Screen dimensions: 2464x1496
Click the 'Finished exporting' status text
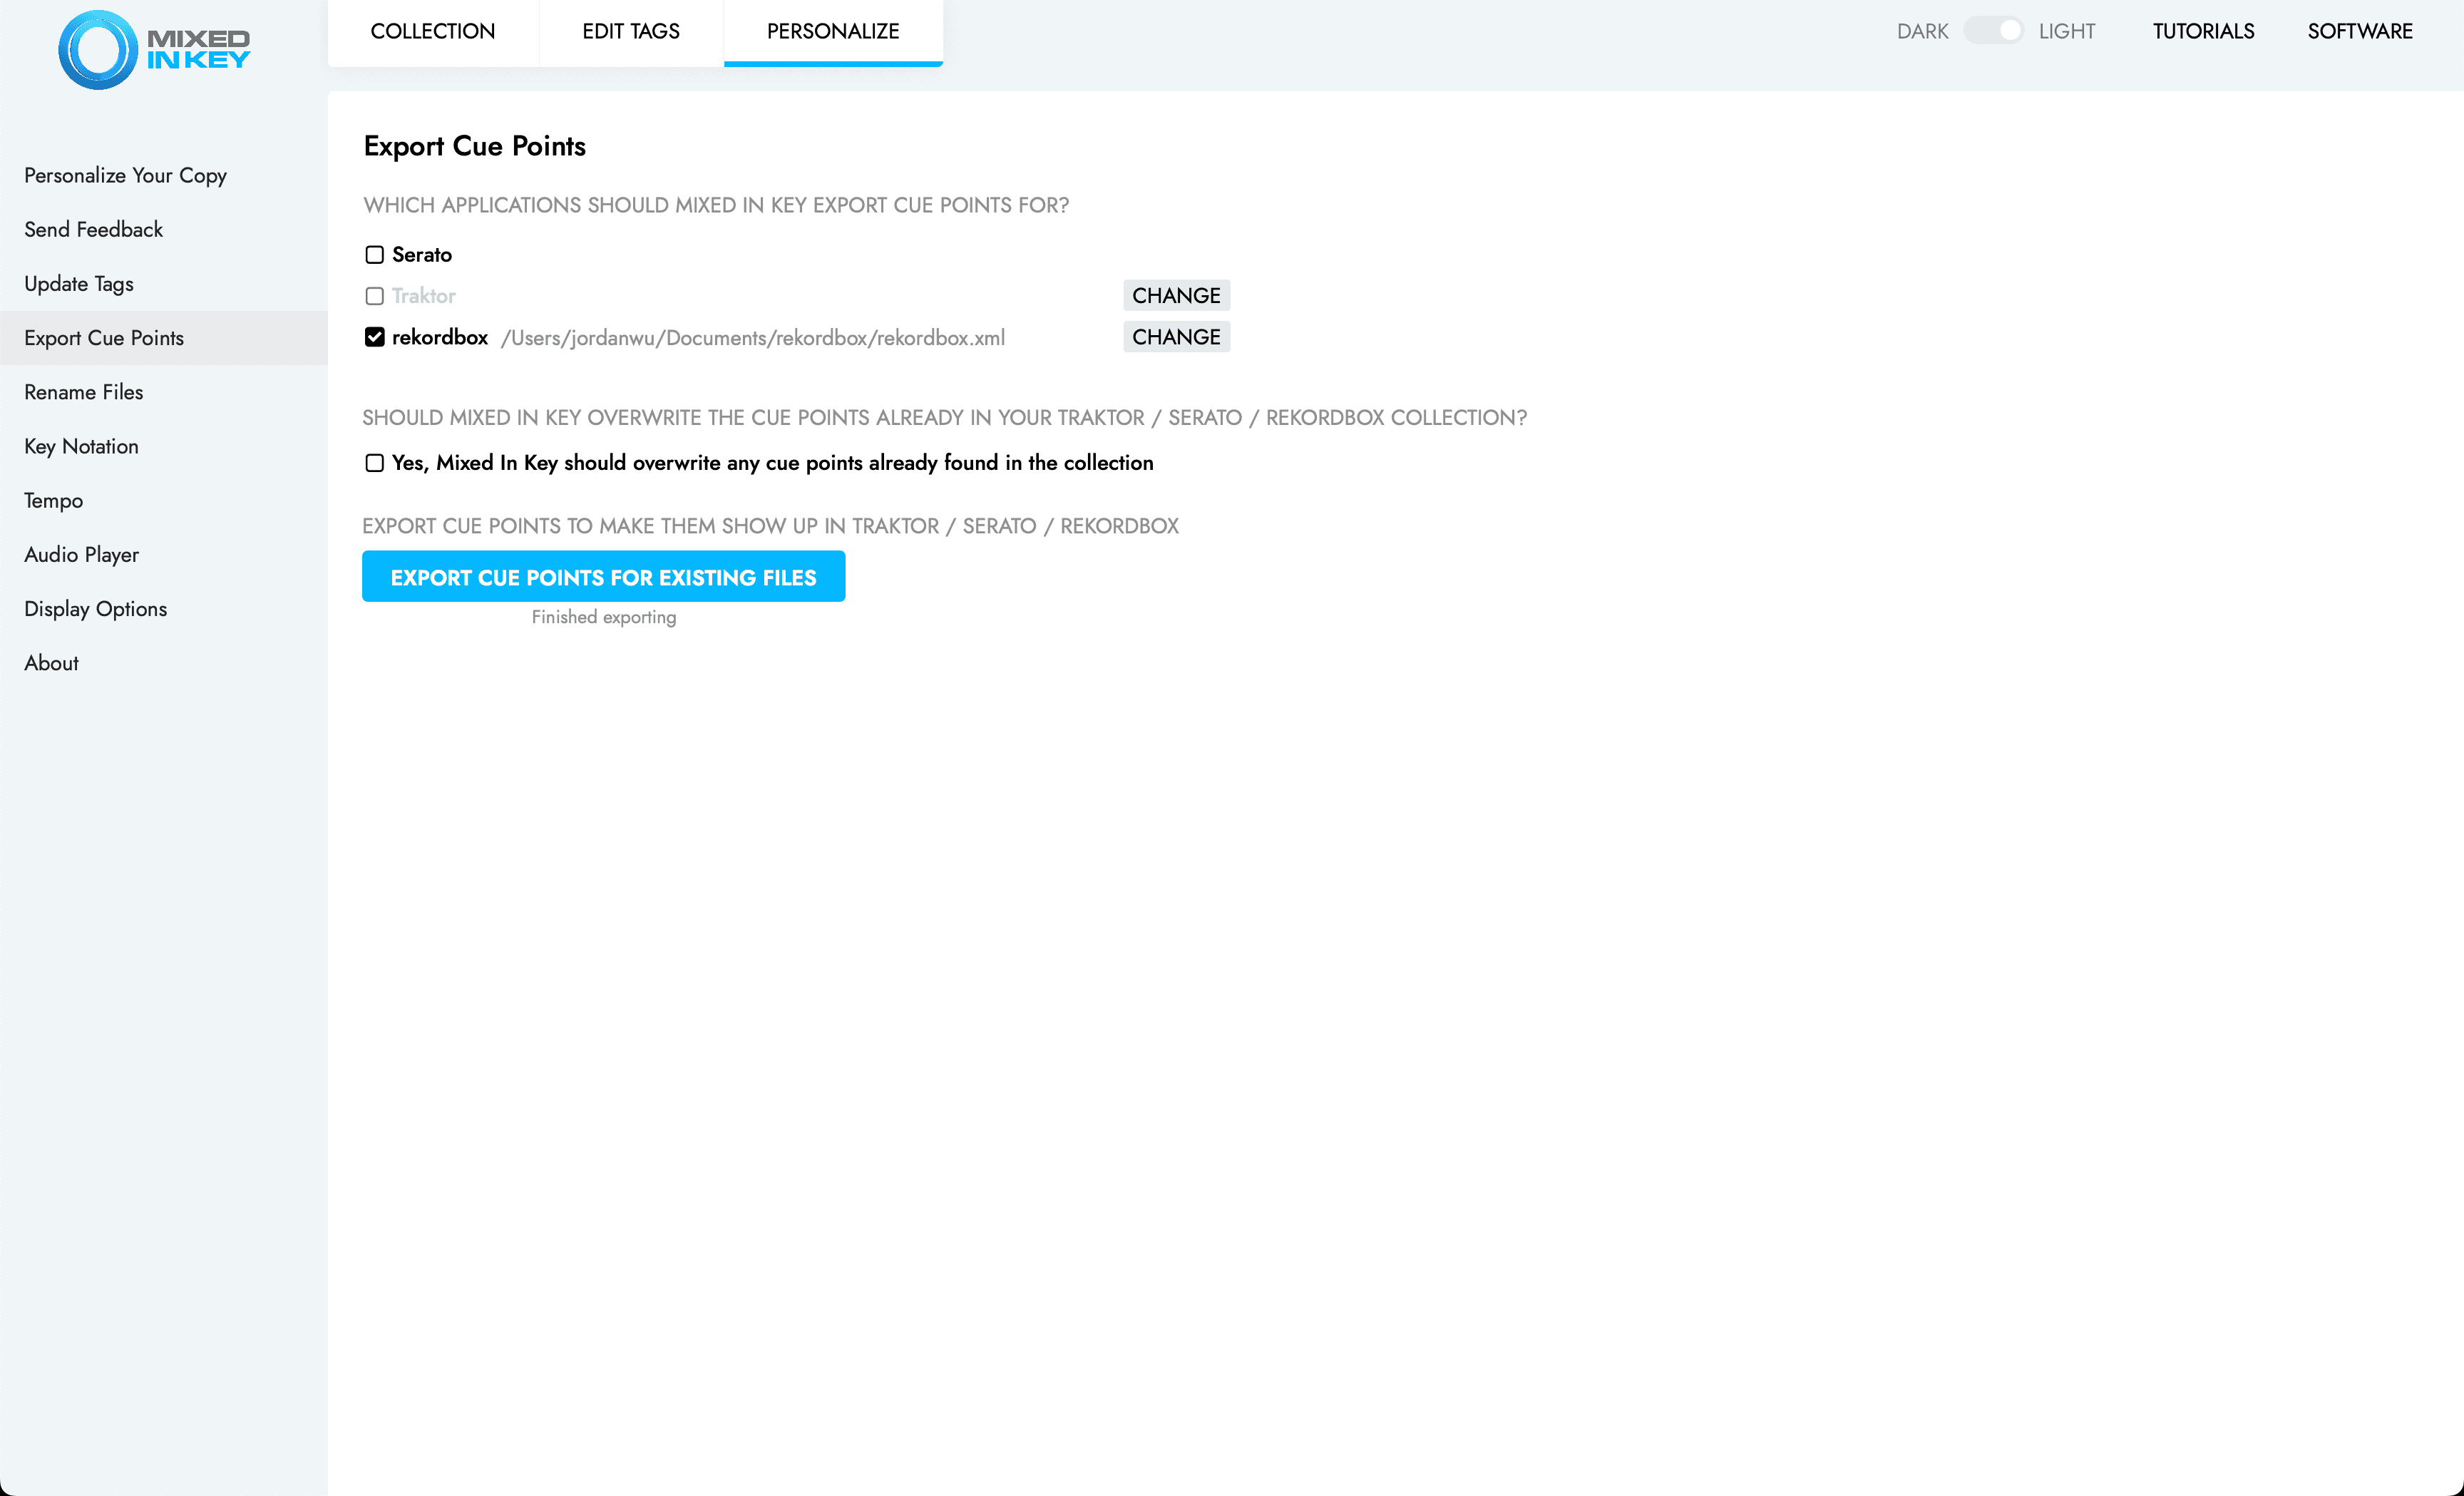(603, 617)
